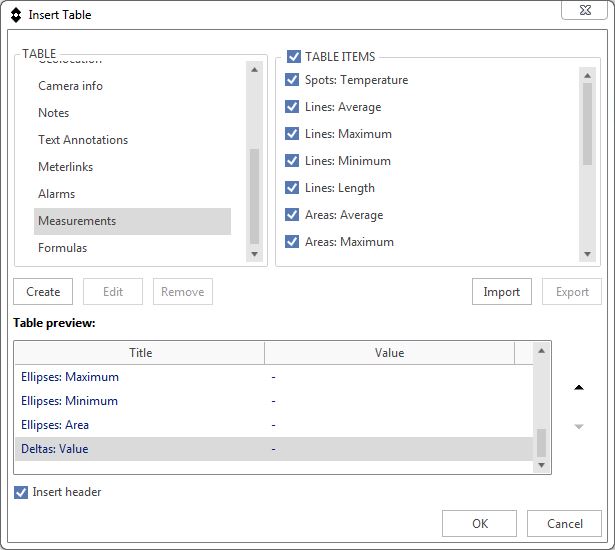Toggle the Spots: Temperature checkbox
Image resolution: width=615 pixels, height=550 pixels.
click(x=292, y=80)
